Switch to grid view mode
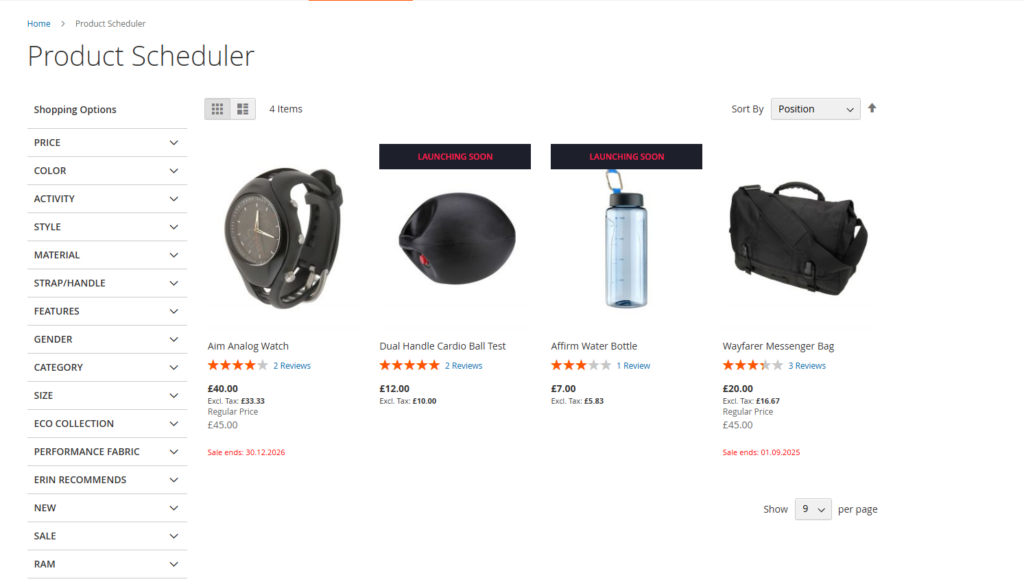1024x586 pixels. [217, 109]
